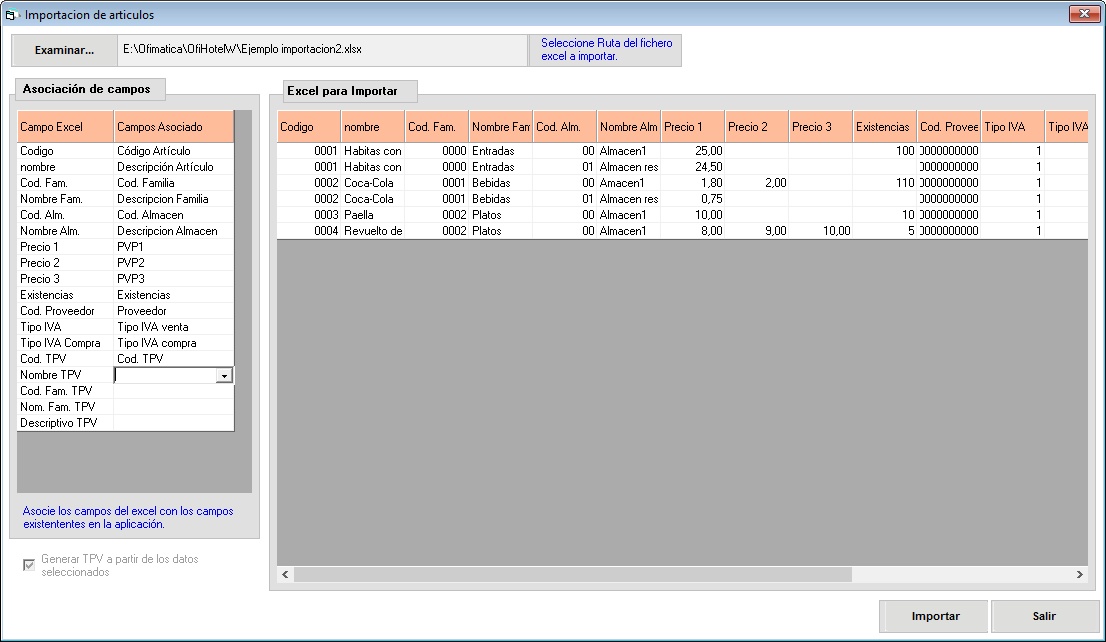Select the Descripcion Almacen cell
Screen dimensions: 1106x642
point(174,231)
